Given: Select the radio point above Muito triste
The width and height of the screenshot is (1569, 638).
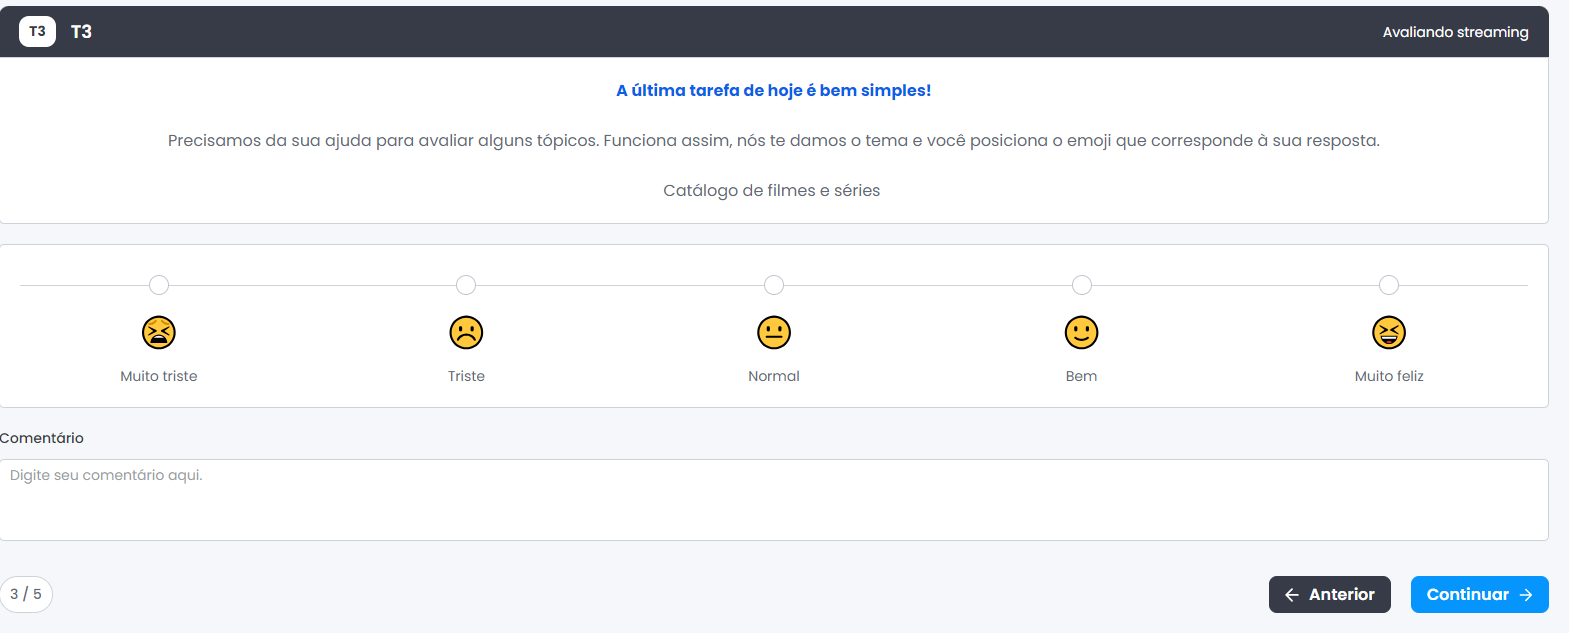Looking at the screenshot, I should [x=159, y=285].
